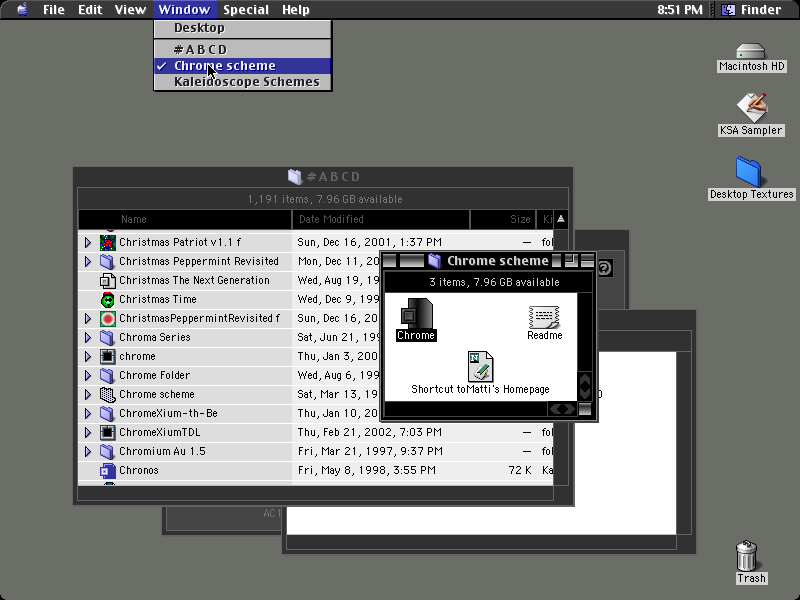
Task: Expand the Chroma Series folder triangle
Action: 88,337
